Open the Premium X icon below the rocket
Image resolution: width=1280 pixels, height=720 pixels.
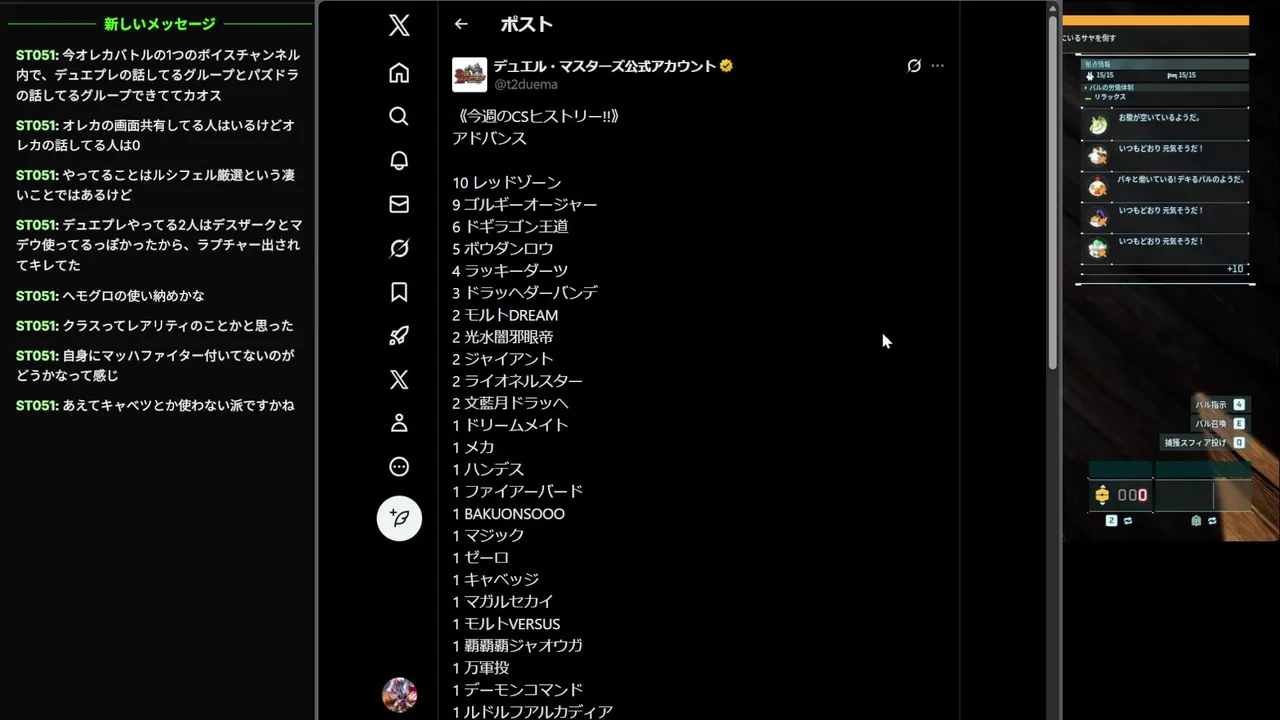[399, 379]
